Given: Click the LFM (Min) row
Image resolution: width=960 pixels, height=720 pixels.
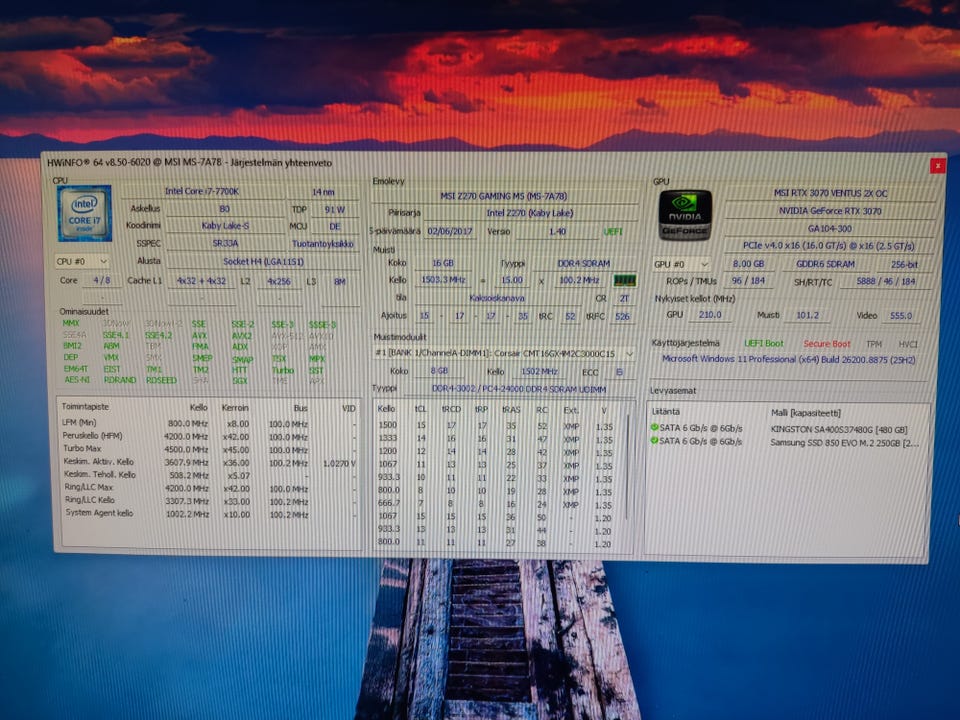Looking at the screenshot, I should point(209,424).
